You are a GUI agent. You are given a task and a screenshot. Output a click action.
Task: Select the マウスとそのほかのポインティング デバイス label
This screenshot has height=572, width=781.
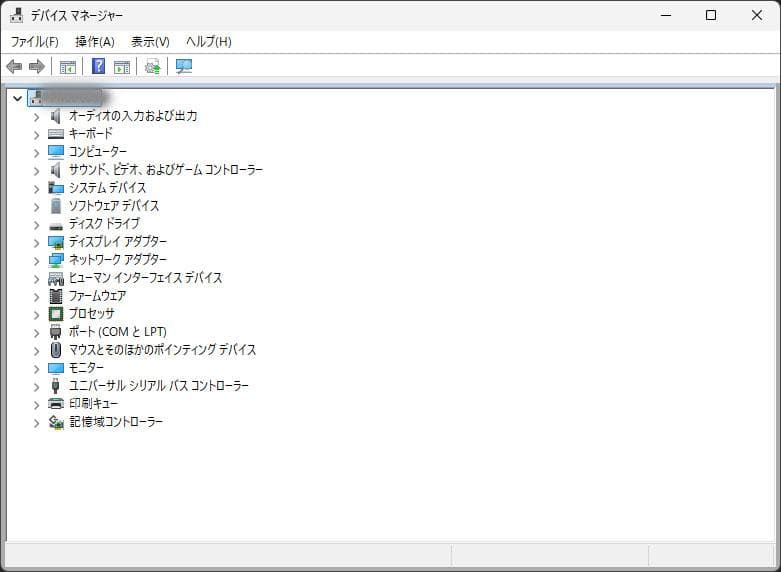click(162, 350)
